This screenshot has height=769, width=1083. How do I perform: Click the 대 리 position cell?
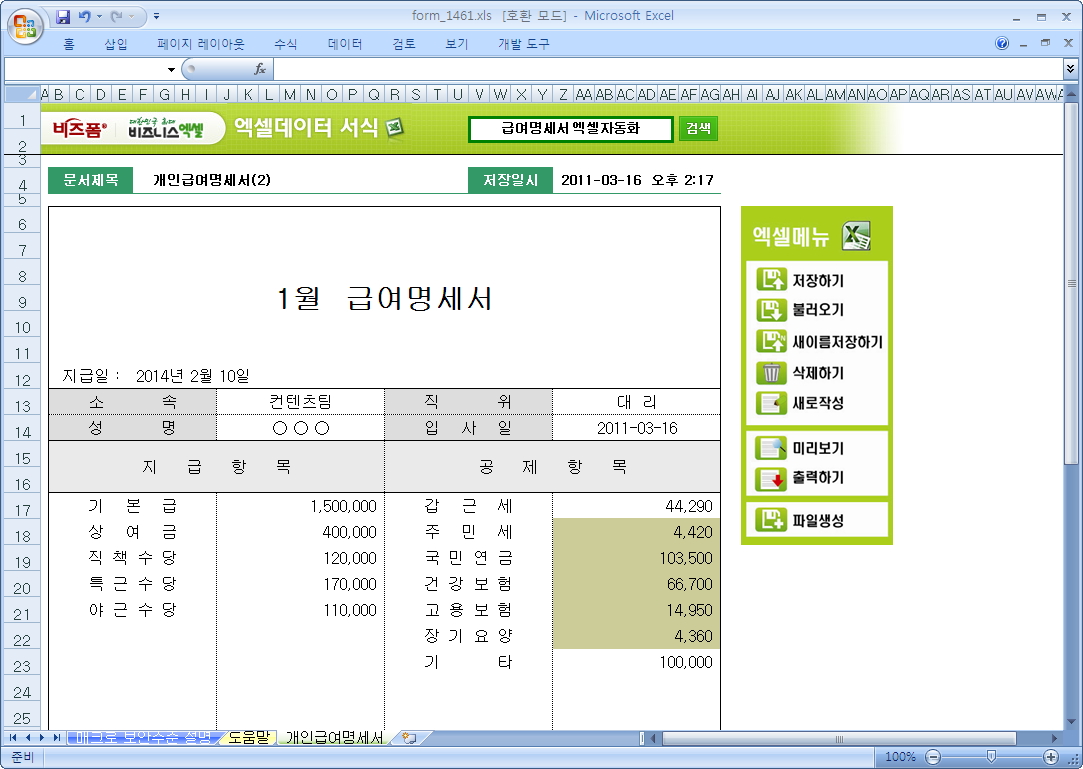tap(636, 401)
